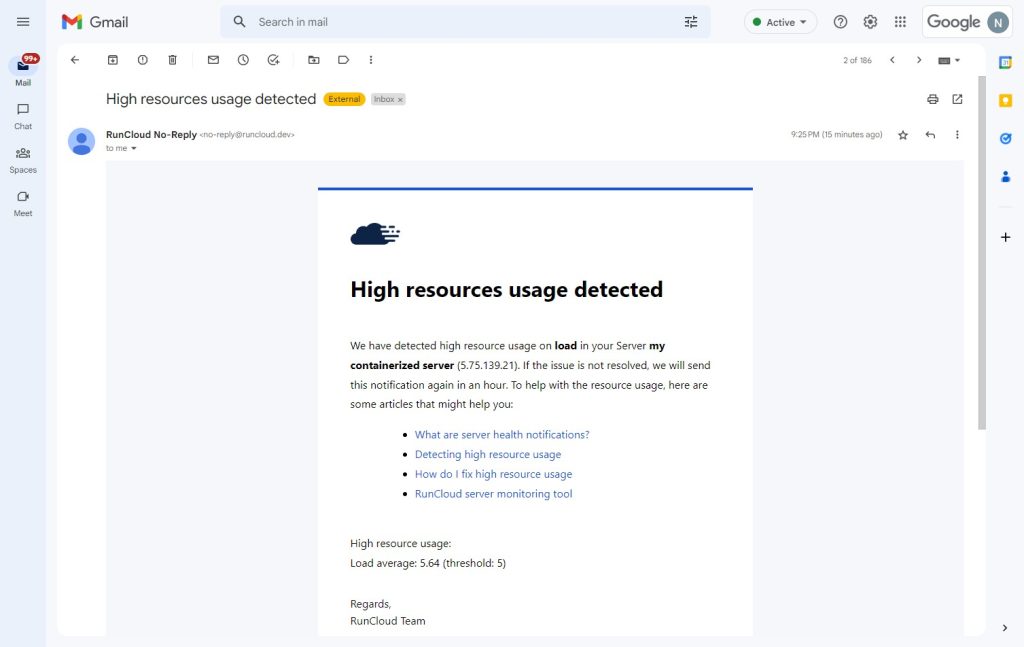Open Google Keep side panel
The width and height of the screenshot is (1024, 647).
pyautogui.click(x=1006, y=101)
